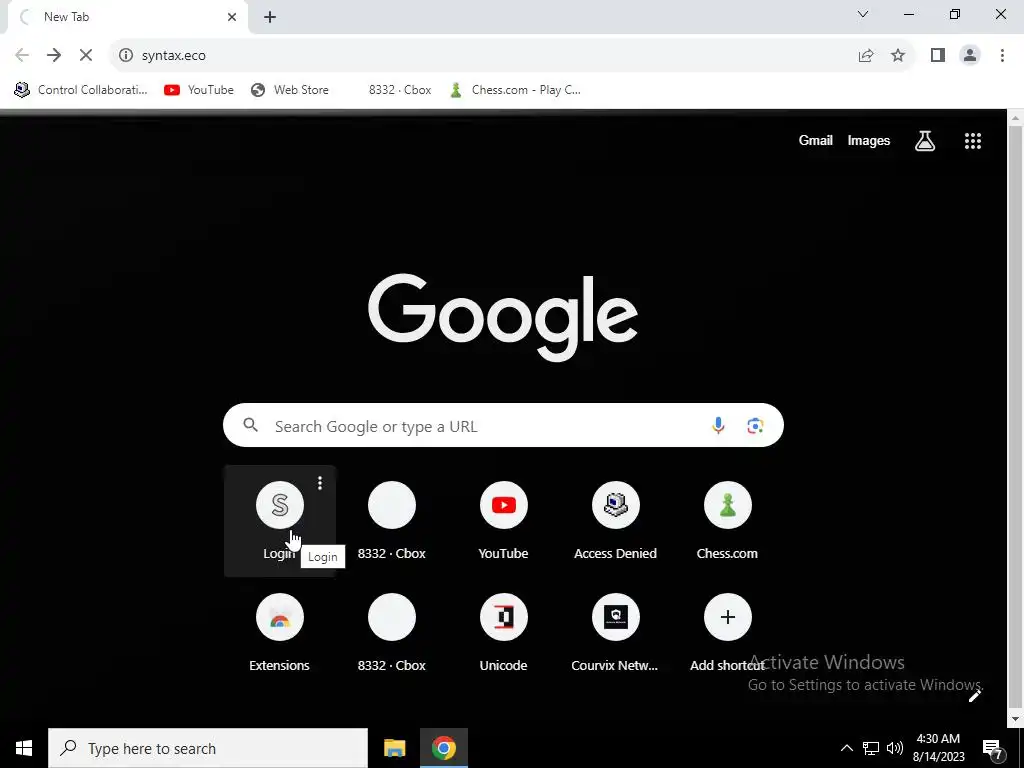This screenshot has width=1024, height=768.
Task: Open the YouTube bookmark in bookmarks bar
Action: tap(199, 90)
